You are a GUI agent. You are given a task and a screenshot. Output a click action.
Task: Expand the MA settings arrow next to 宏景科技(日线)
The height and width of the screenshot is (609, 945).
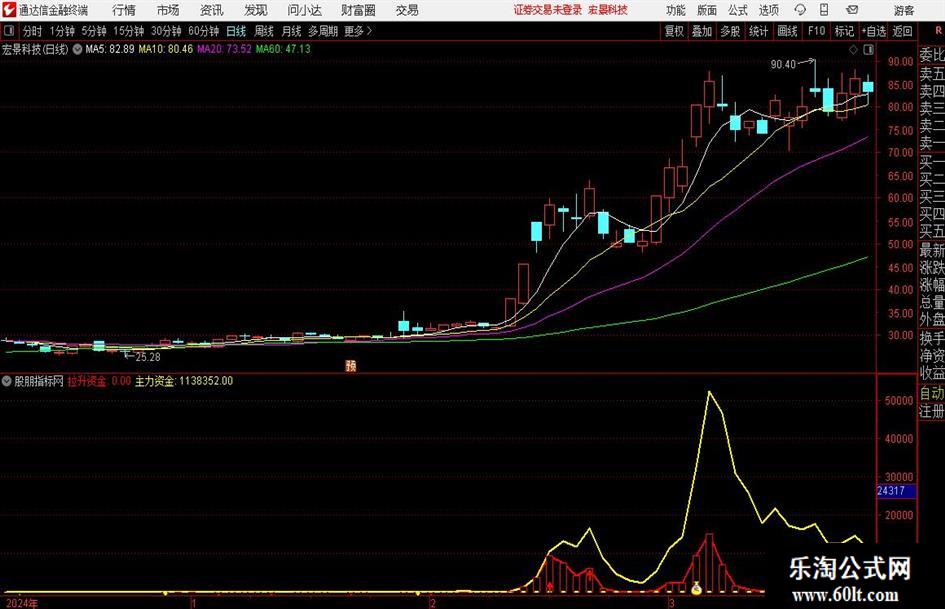click(x=77, y=49)
